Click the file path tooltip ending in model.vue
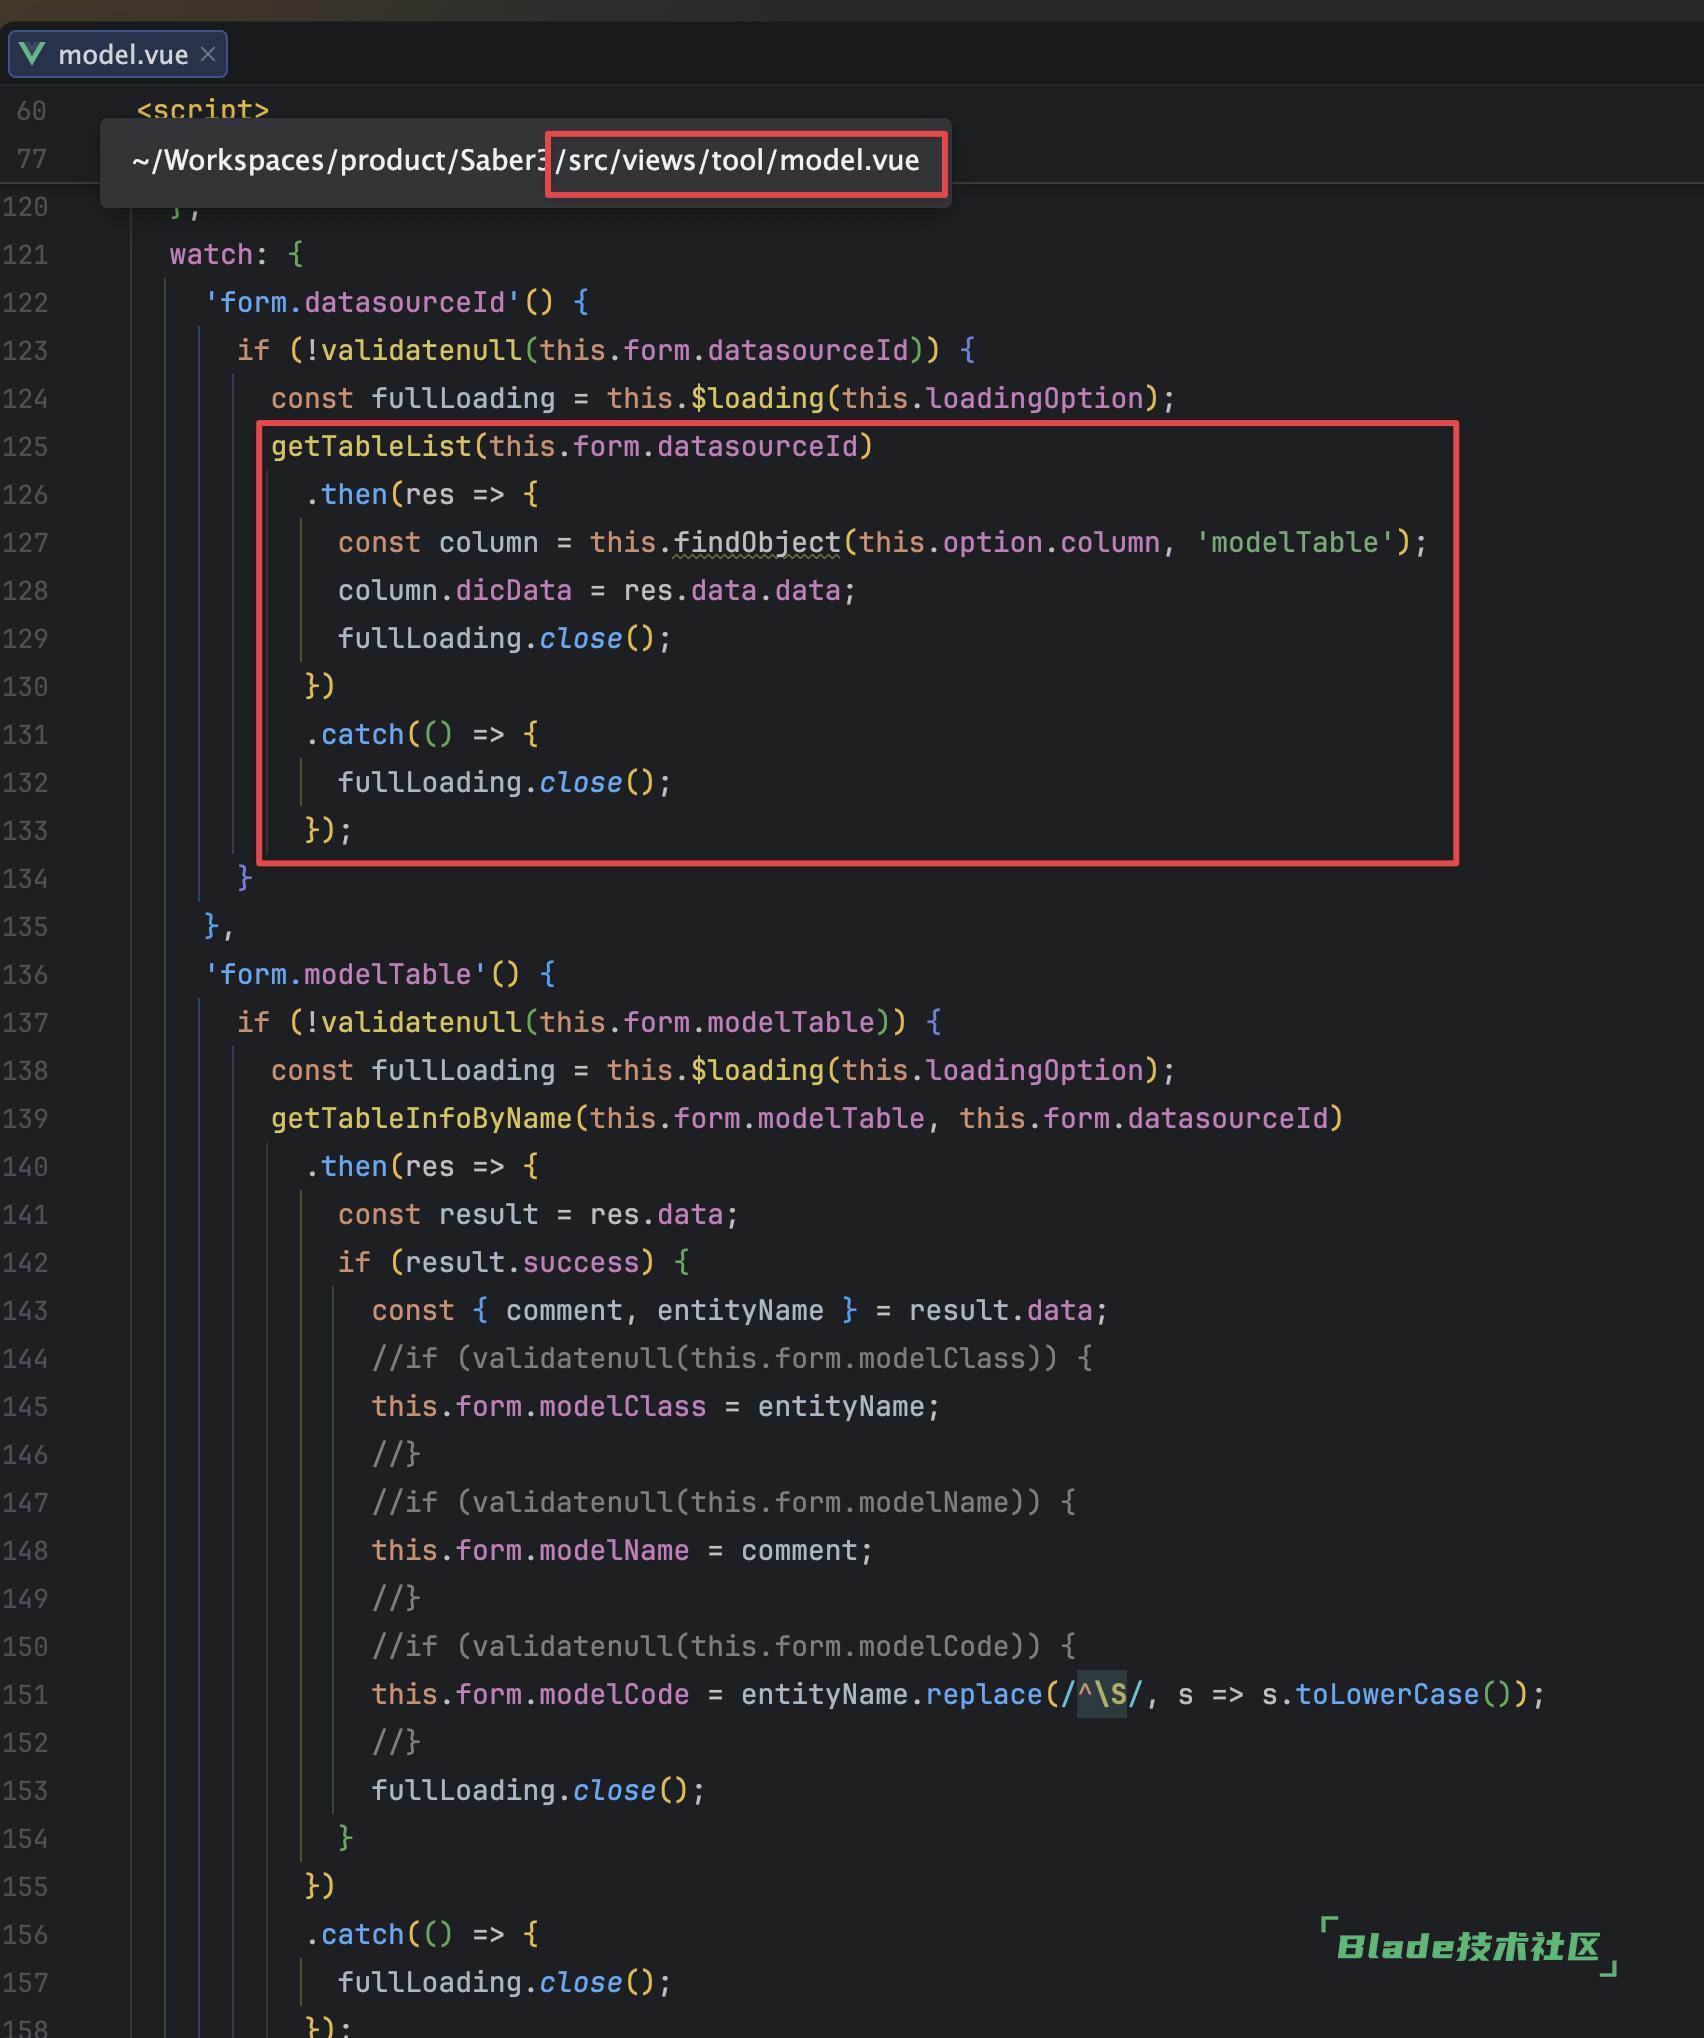Viewport: 1704px width, 2038px height. tap(526, 161)
